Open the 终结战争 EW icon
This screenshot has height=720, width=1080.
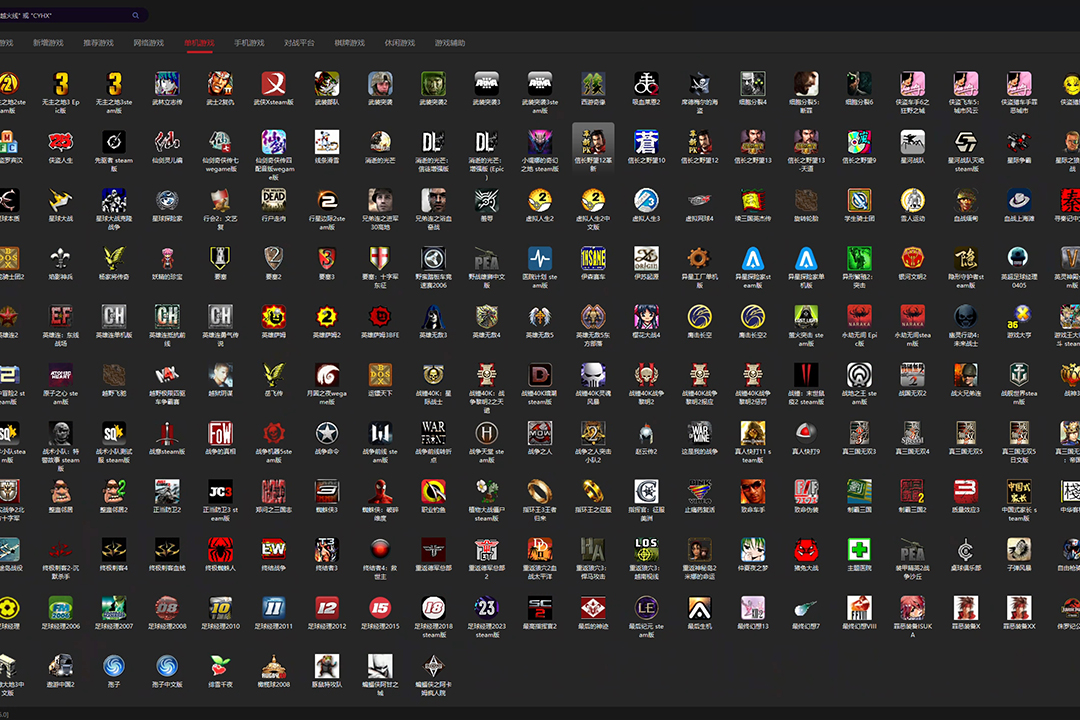[x=273, y=550]
